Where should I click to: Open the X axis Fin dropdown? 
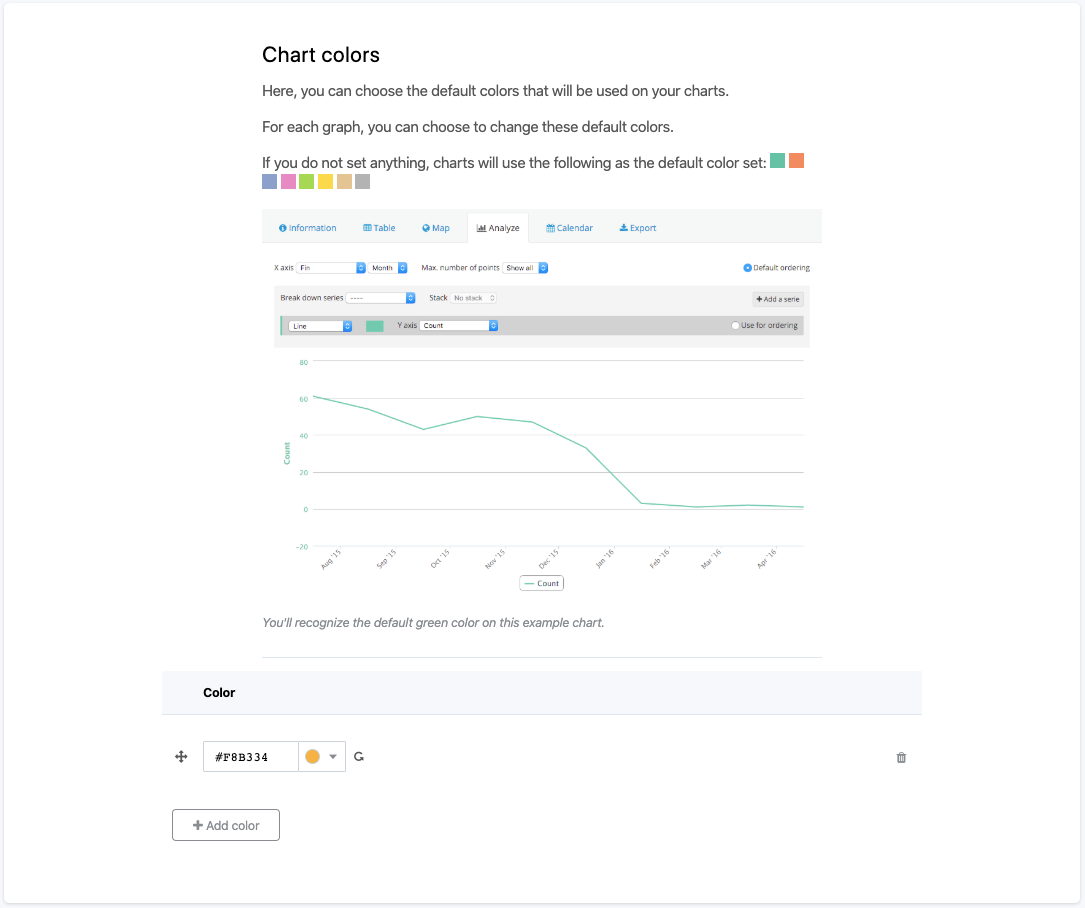pyautogui.click(x=331, y=268)
